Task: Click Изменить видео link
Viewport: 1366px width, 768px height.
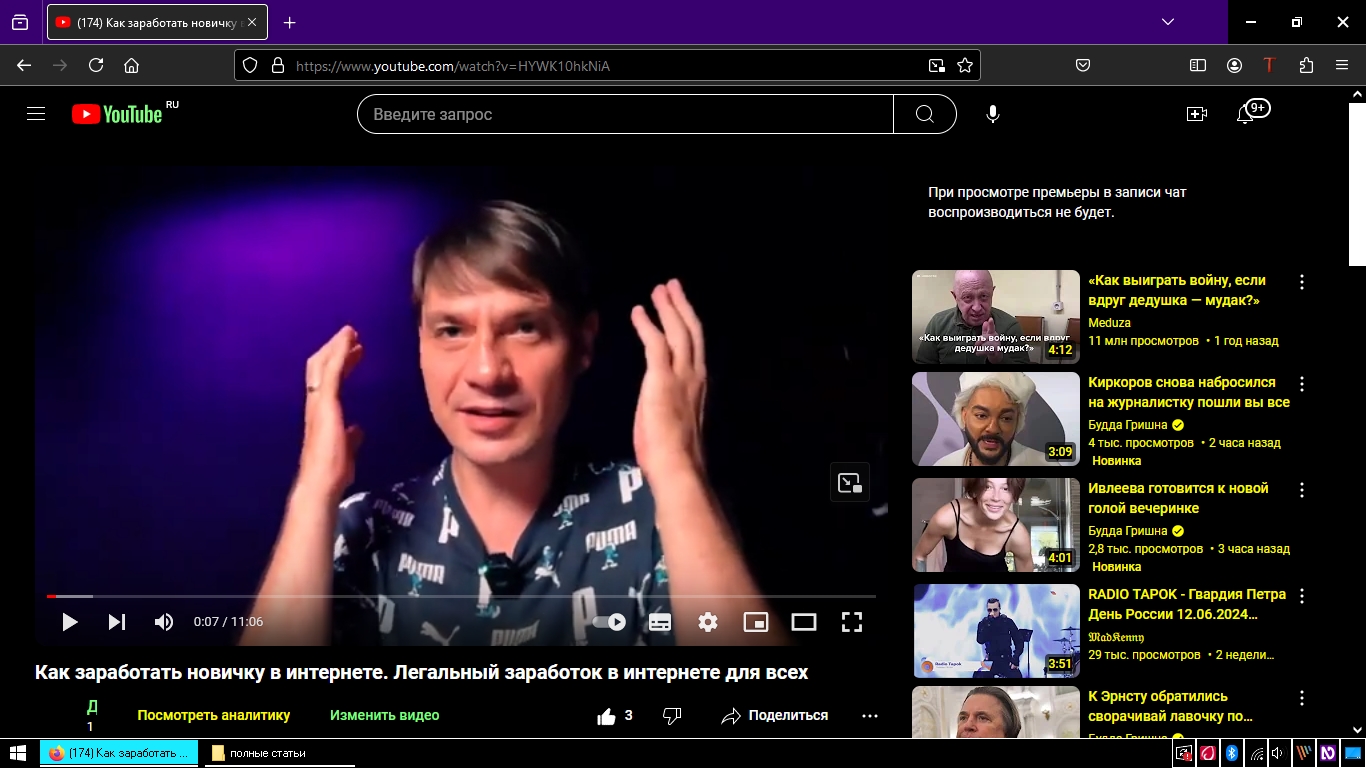Action: pyautogui.click(x=385, y=715)
